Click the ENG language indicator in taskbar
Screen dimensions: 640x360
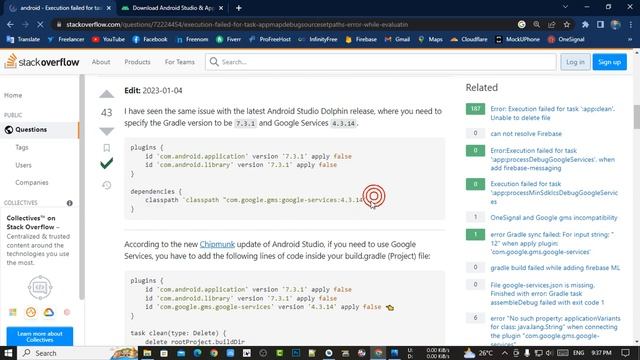[578, 353]
